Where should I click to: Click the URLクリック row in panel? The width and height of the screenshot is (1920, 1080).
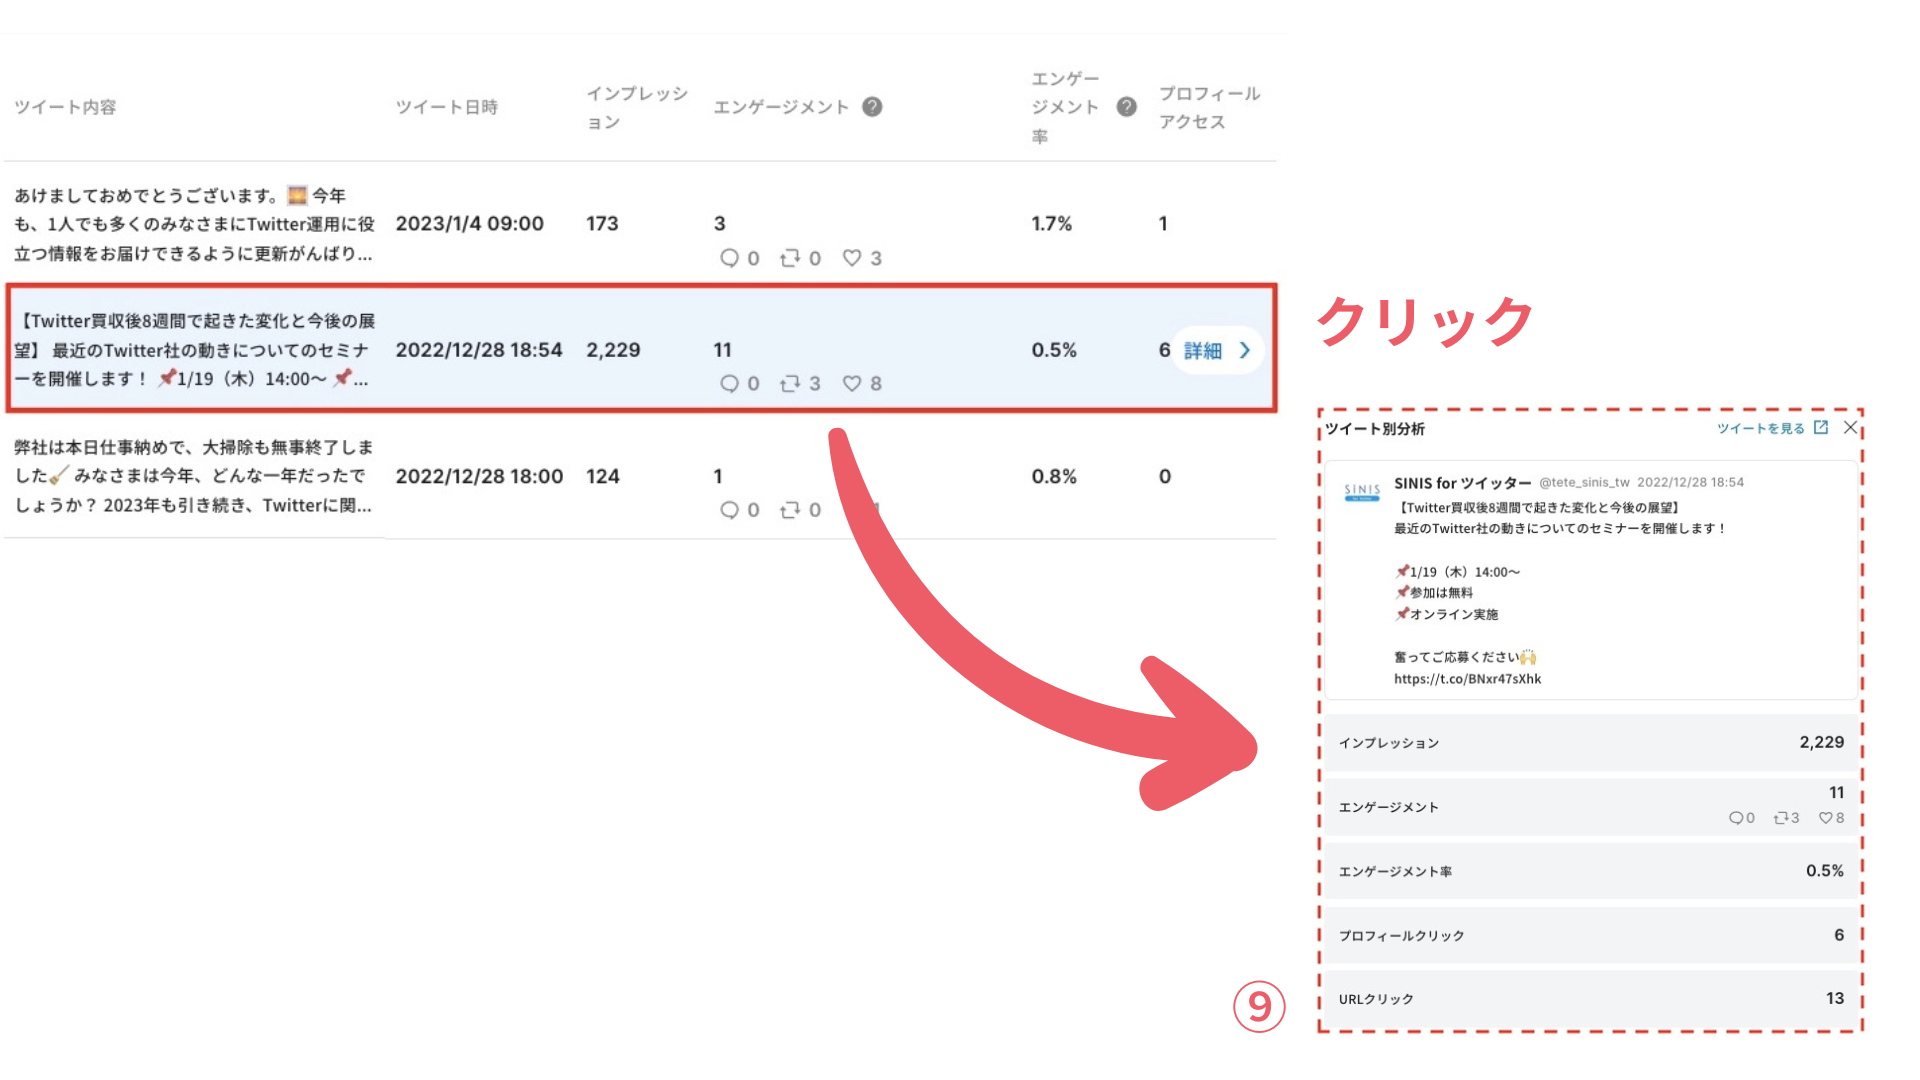click(x=1591, y=999)
